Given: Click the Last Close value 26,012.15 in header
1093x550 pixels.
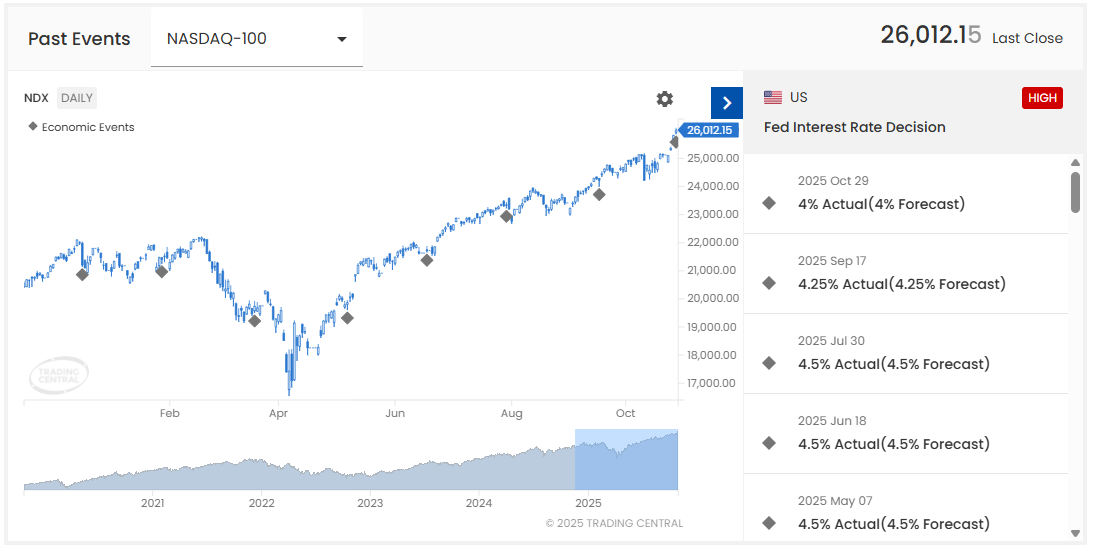Looking at the screenshot, I should click(930, 34).
